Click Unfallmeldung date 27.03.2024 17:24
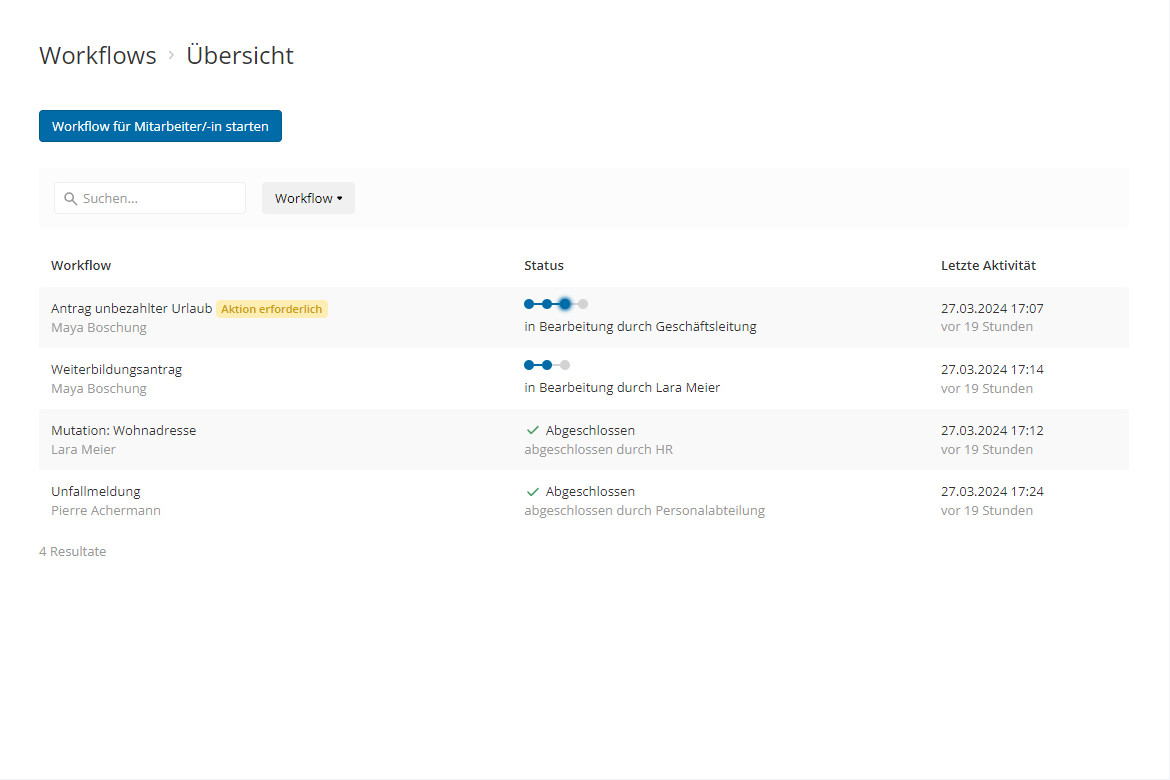 click(992, 492)
